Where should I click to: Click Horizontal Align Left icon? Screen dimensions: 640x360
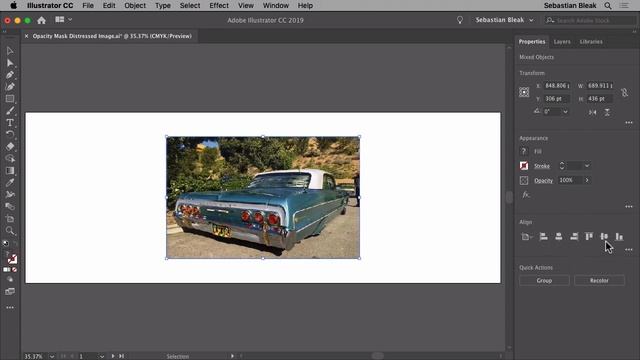(x=543, y=236)
